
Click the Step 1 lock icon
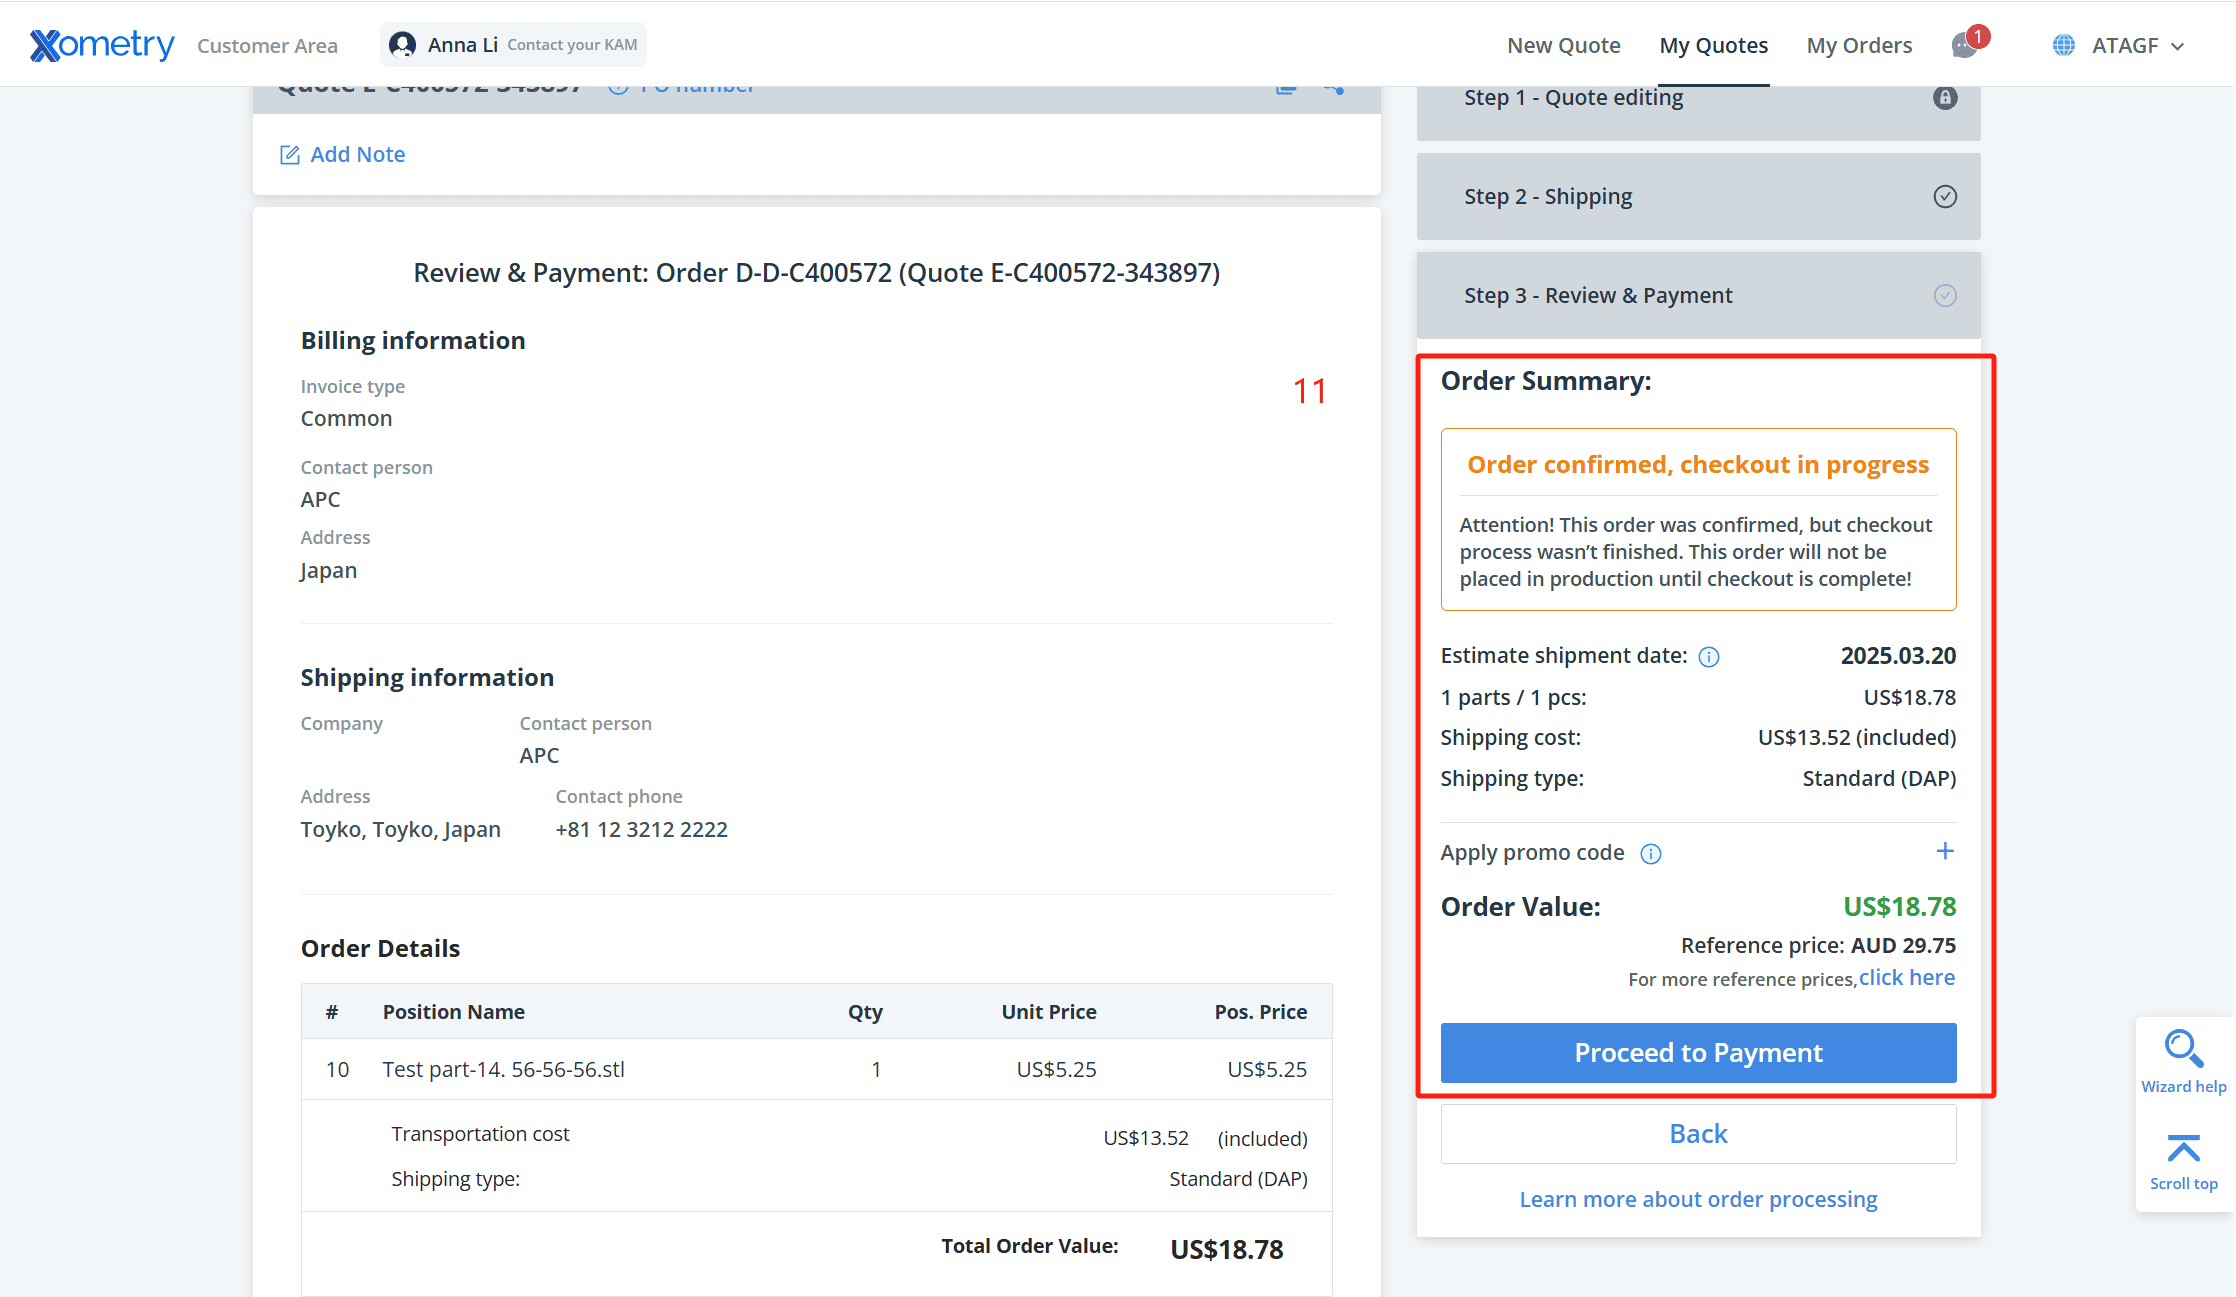click(1945, 98)
